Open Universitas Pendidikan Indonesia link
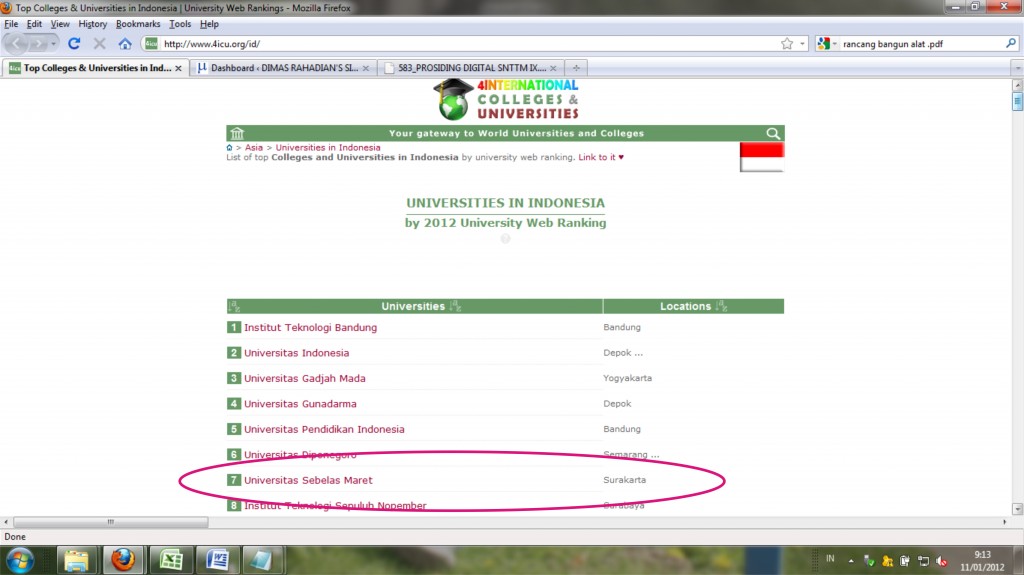This screenshot has height=575, width=1024. (x=325, y=429)
